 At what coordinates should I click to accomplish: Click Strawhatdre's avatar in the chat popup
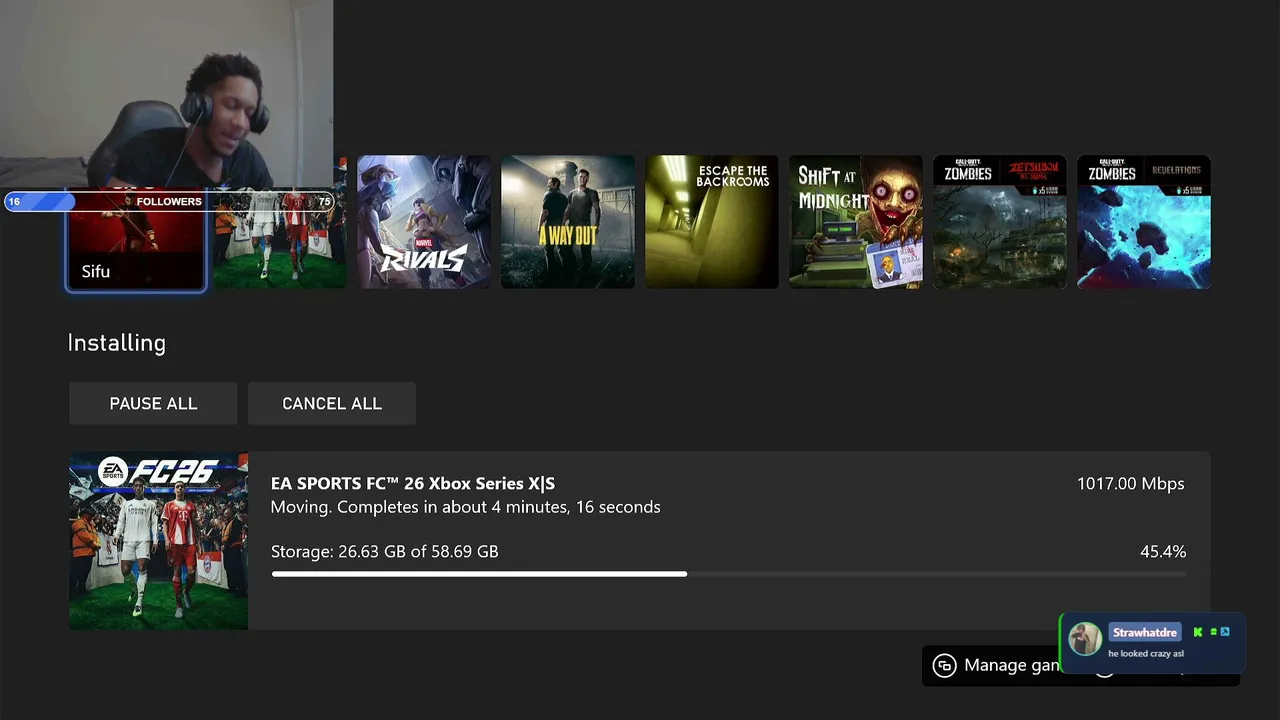pyautogui.click(x=1085, y=638)
